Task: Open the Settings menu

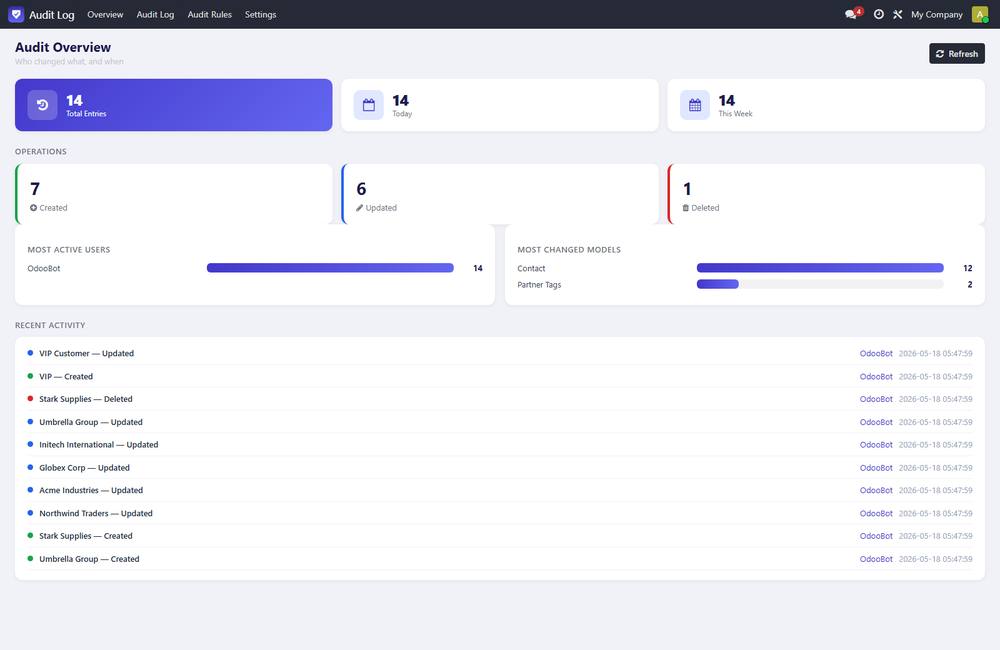Action: (260, 14)
